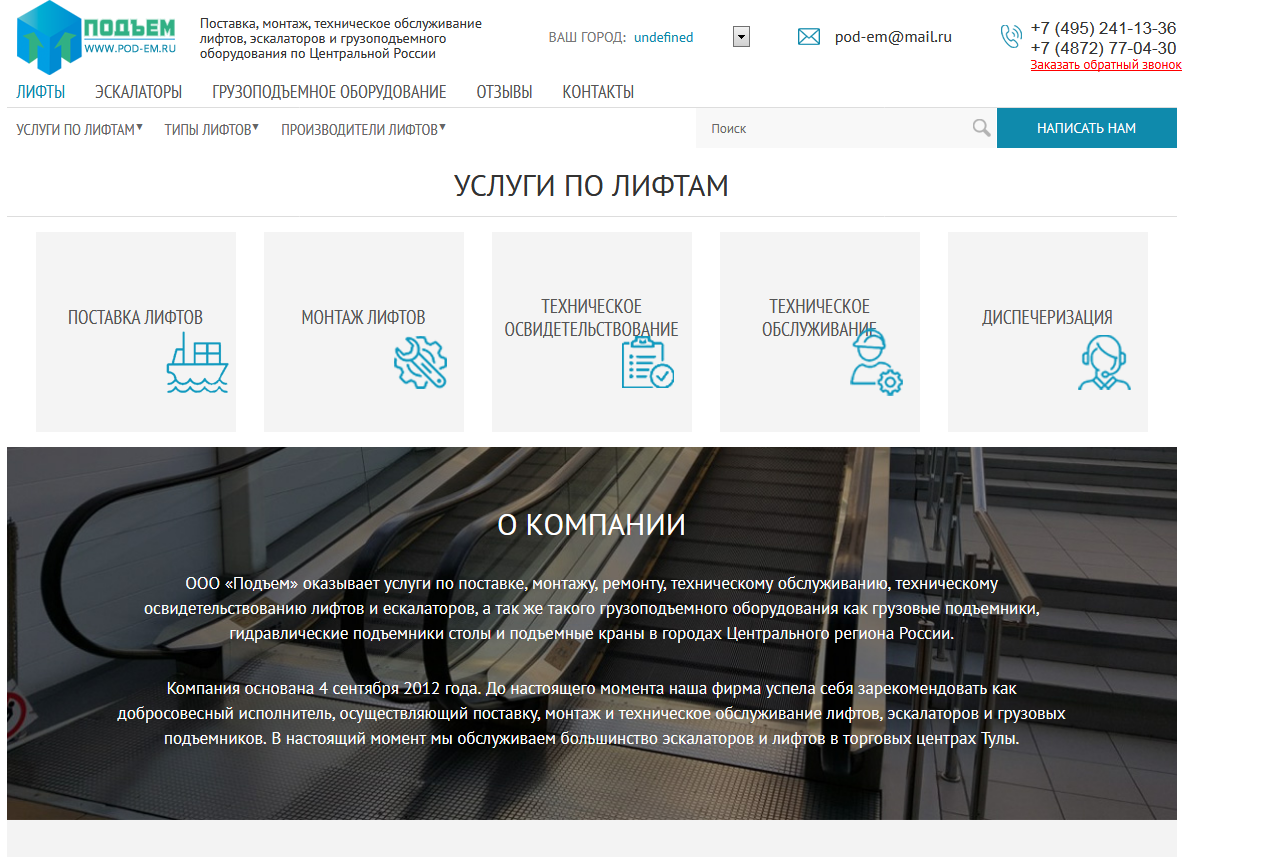Click the undefined city value

pos(663,37)
